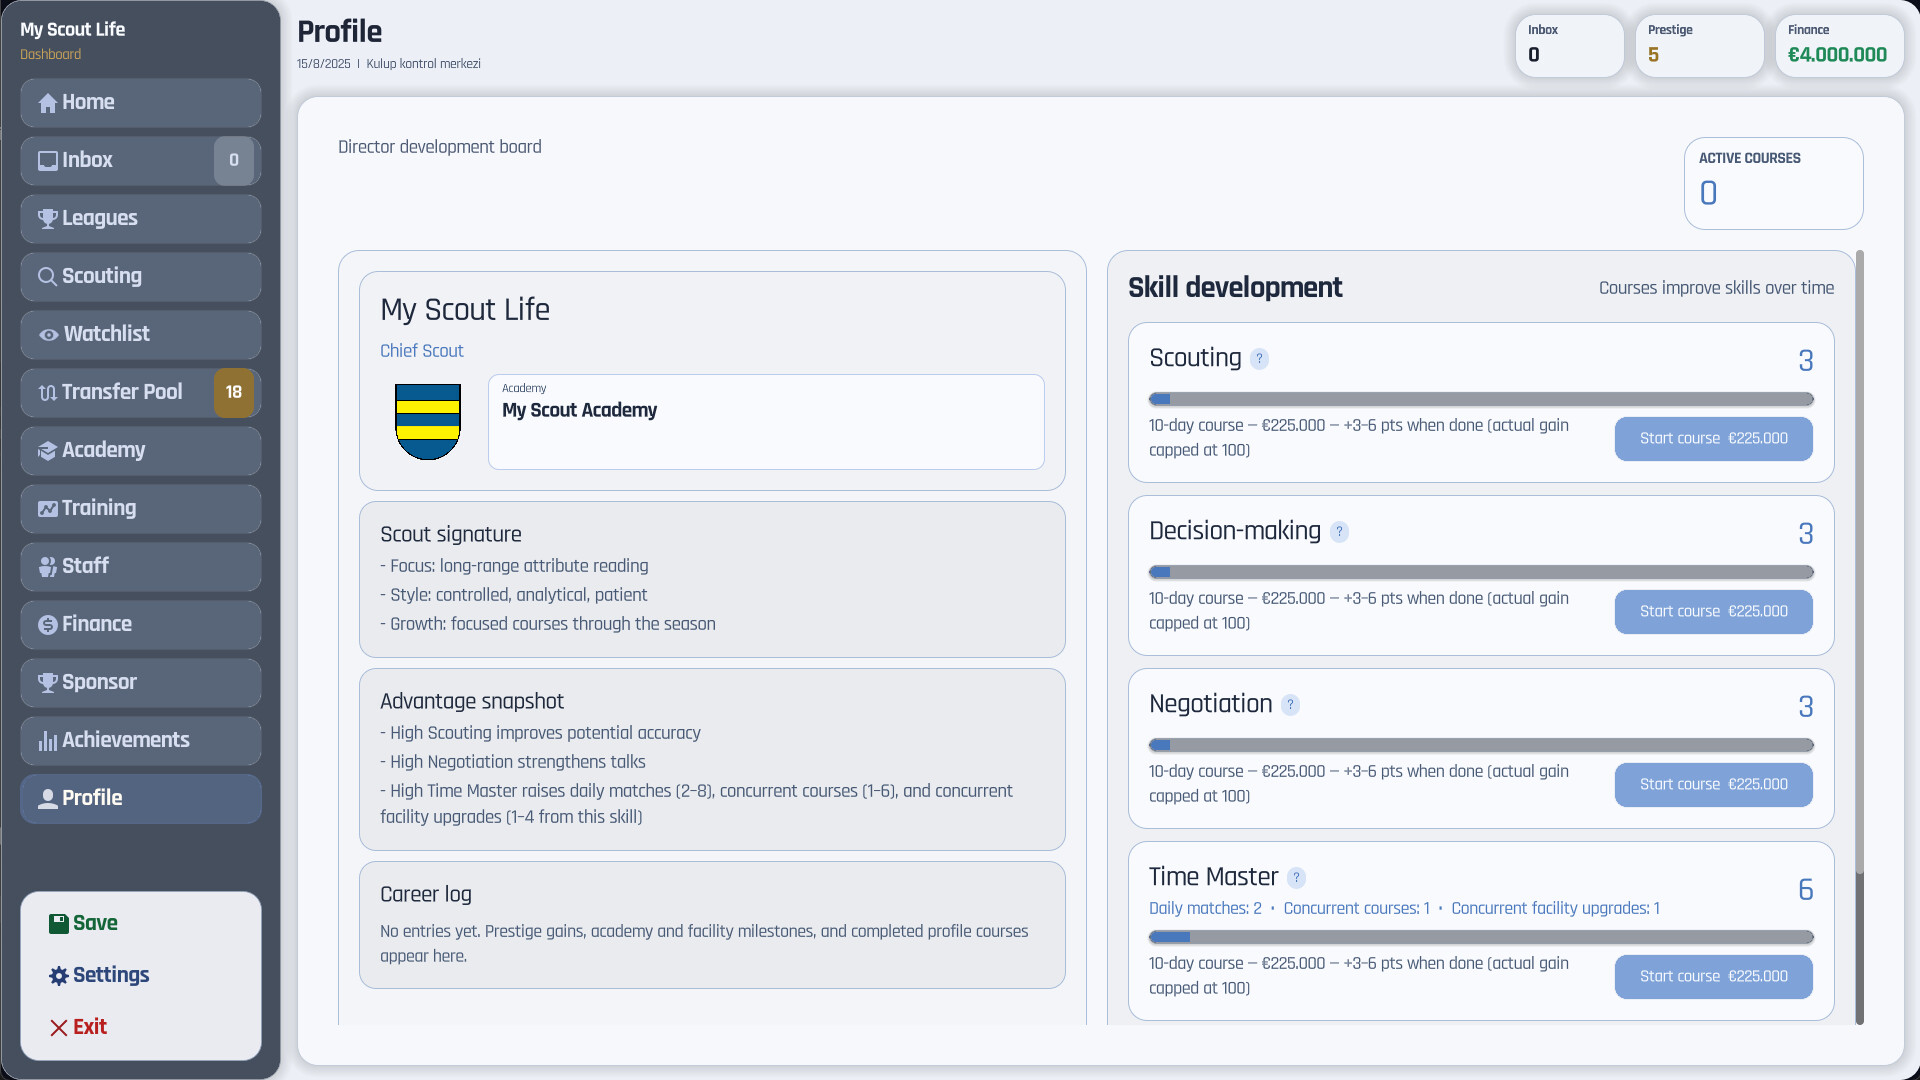Click the Time Master help question-mark icon
This screenshot has height=1080, width=1920.
[x=1296, y=878]
